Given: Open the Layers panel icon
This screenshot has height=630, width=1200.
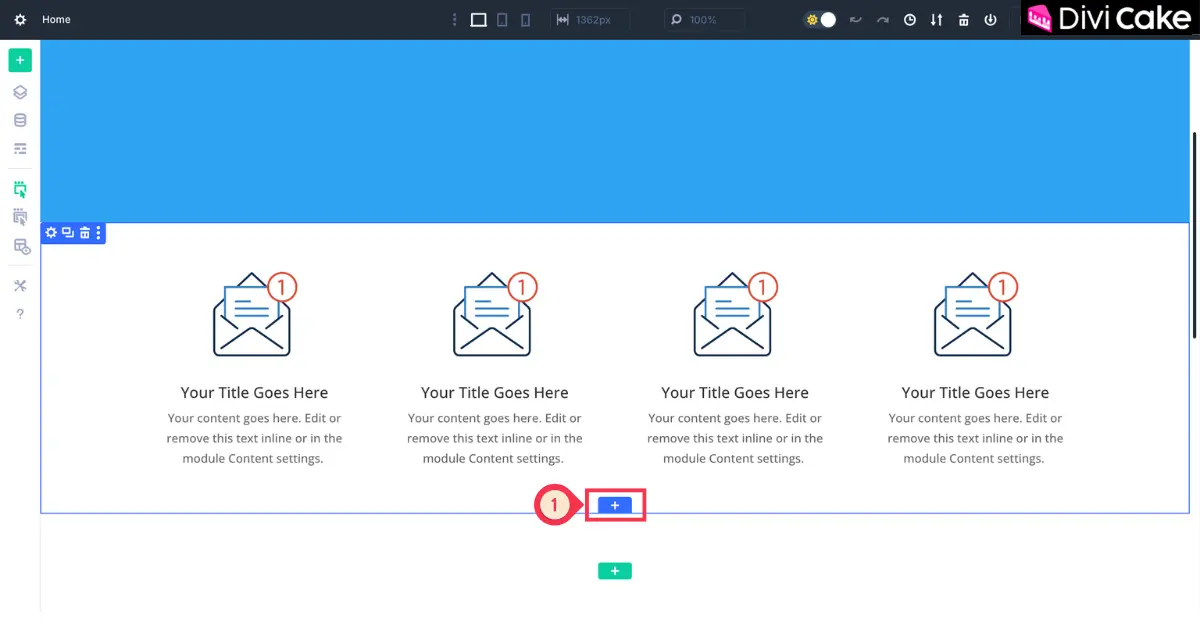Looking at the screenshot, I should pyautogui.click(x=20, y=92).
